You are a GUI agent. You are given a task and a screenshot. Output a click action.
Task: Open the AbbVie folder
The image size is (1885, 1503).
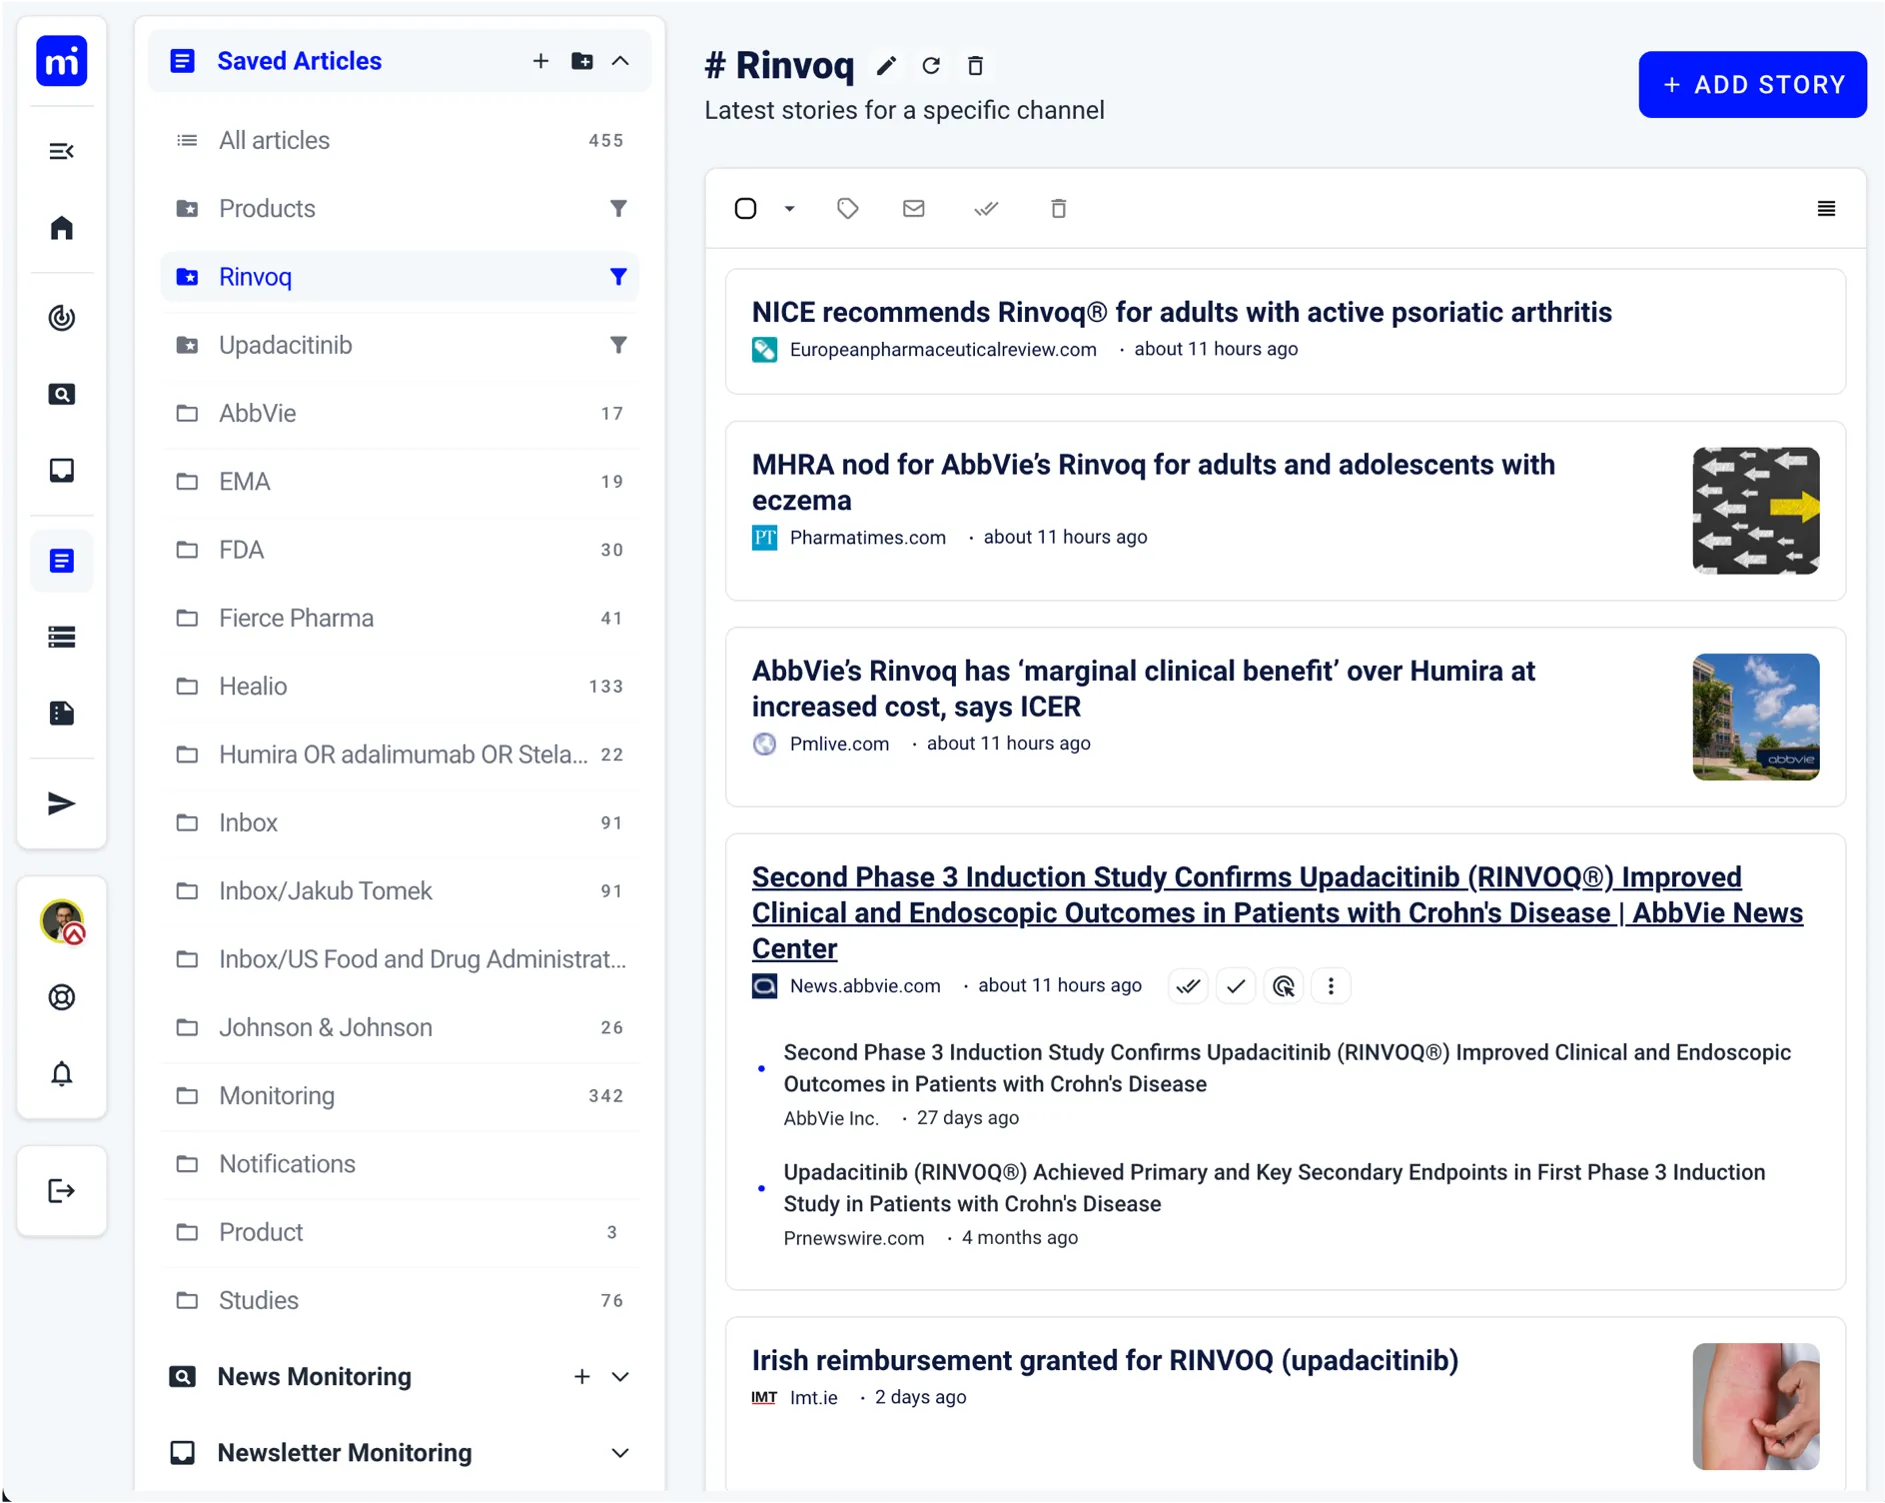click(400, 413)
